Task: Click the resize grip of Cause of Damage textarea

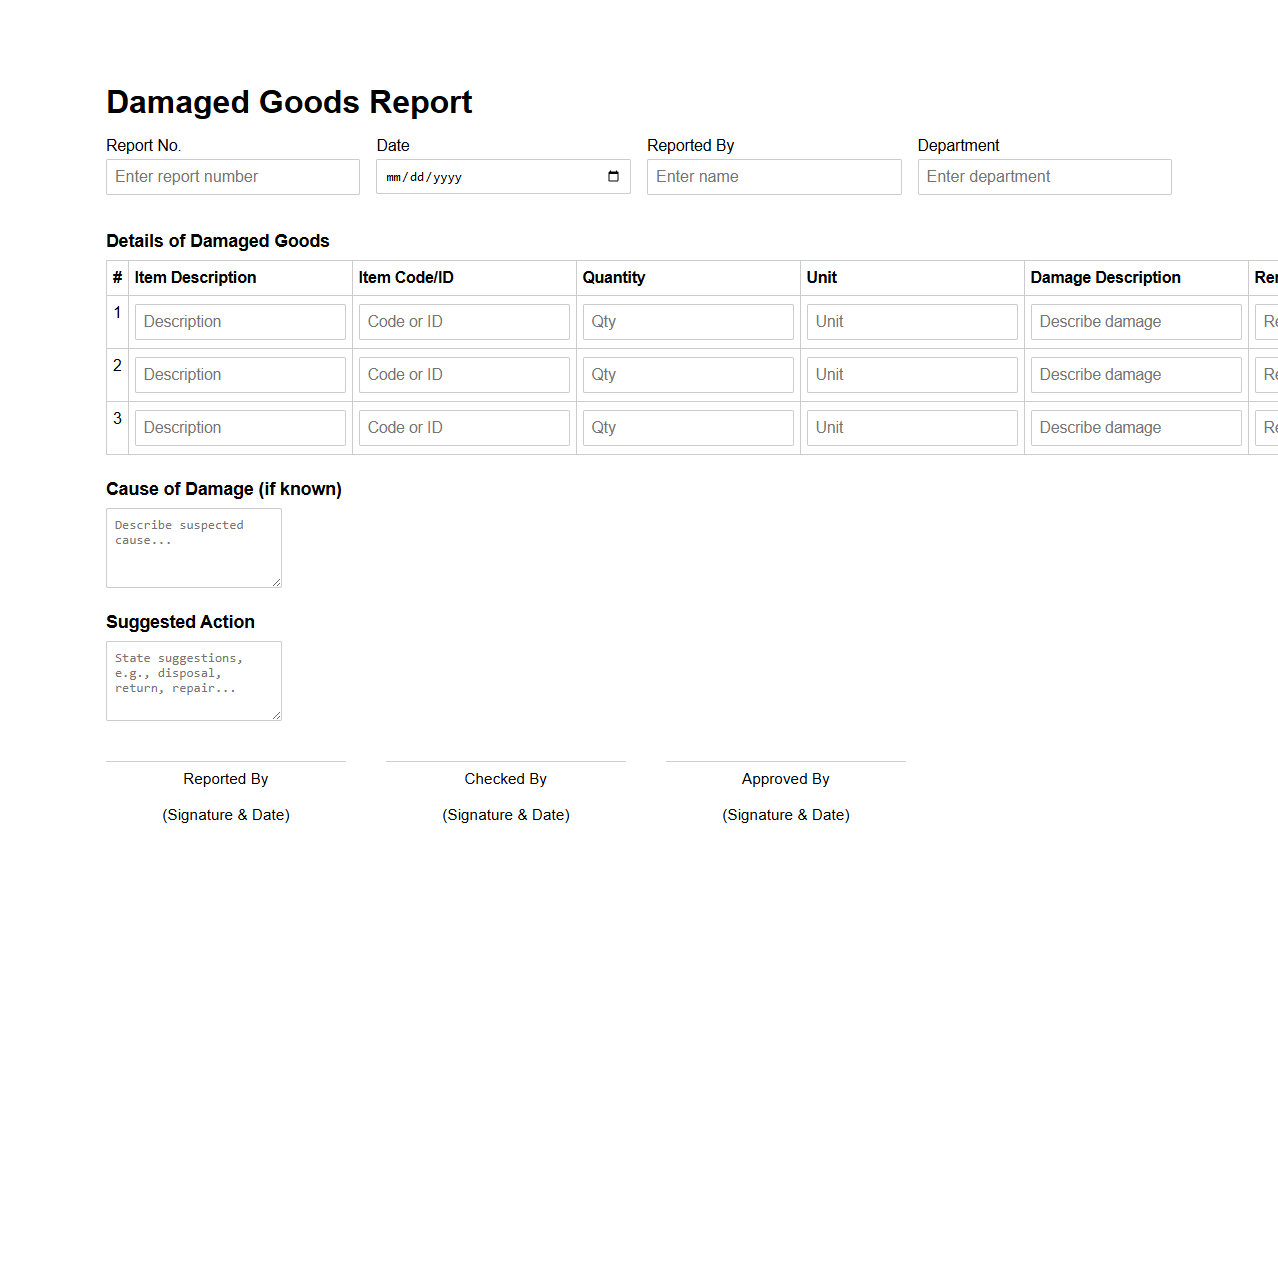Action: click(x=276, y=582)
